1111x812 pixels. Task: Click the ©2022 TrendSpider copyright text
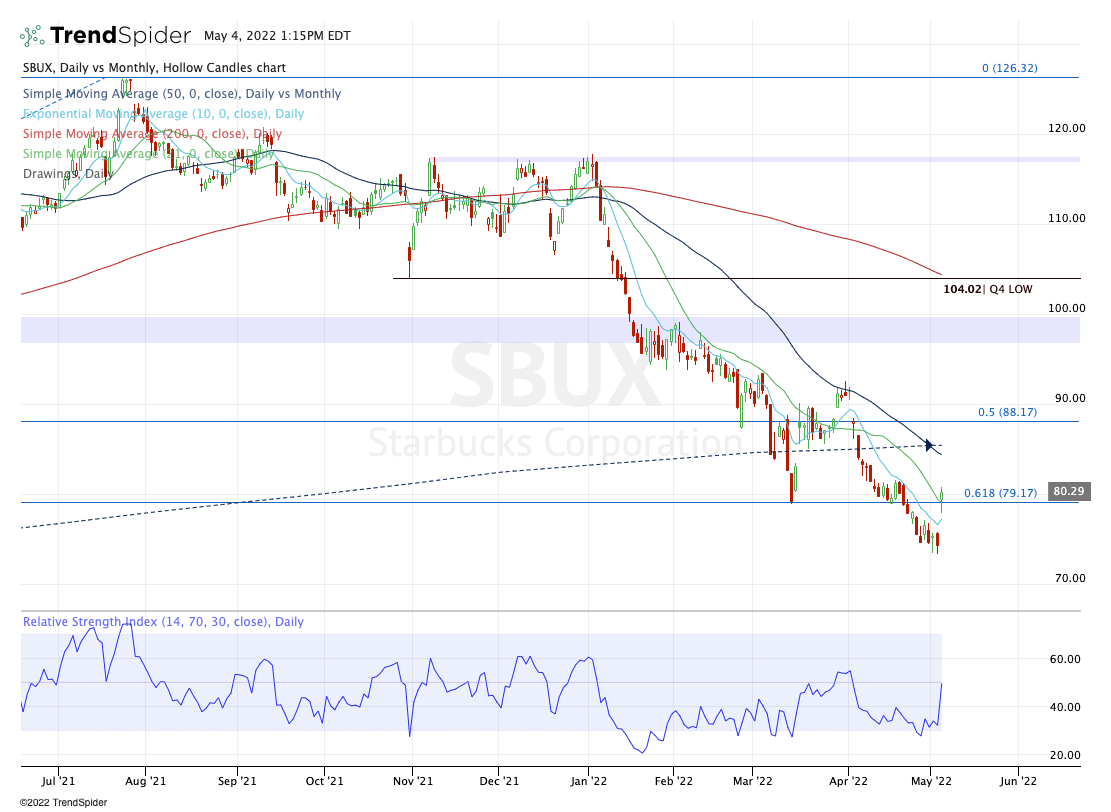(64, 803)
